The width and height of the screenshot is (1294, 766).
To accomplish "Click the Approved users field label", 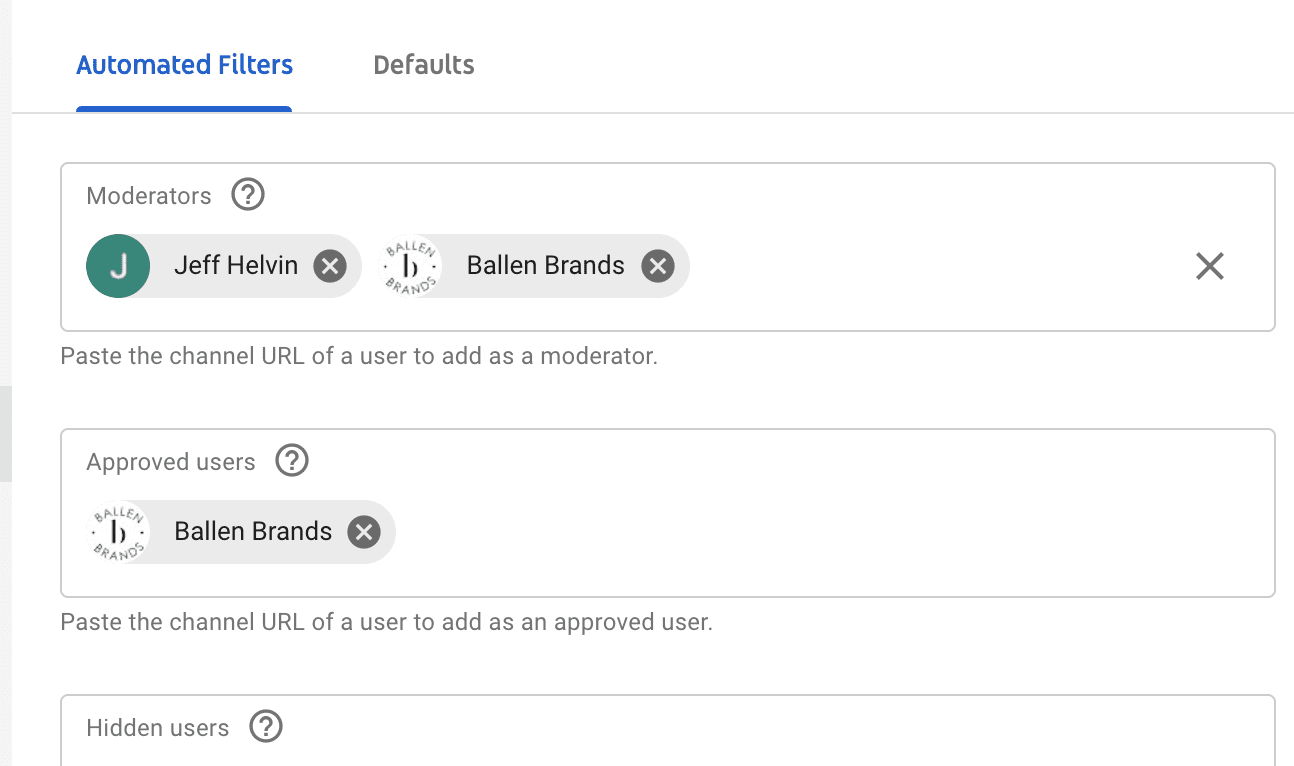I will point(171,462).
